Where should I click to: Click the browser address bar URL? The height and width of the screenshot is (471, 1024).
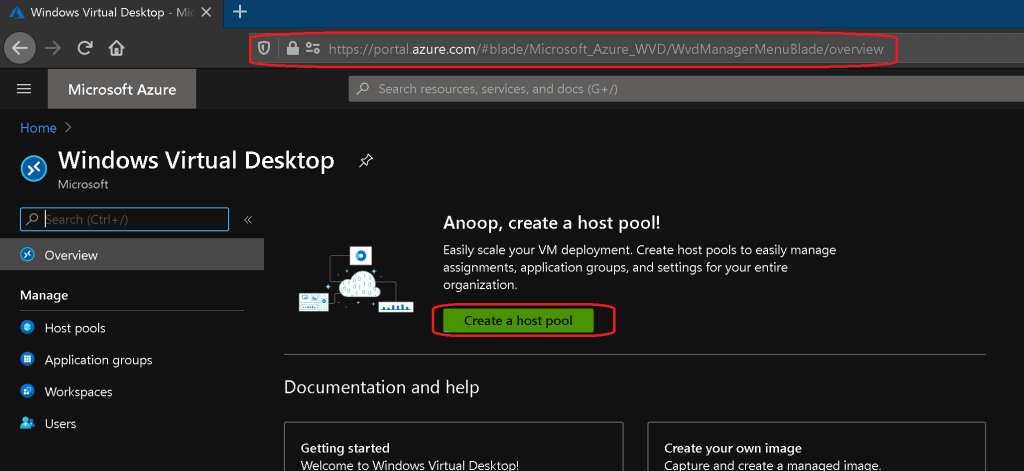605,49
